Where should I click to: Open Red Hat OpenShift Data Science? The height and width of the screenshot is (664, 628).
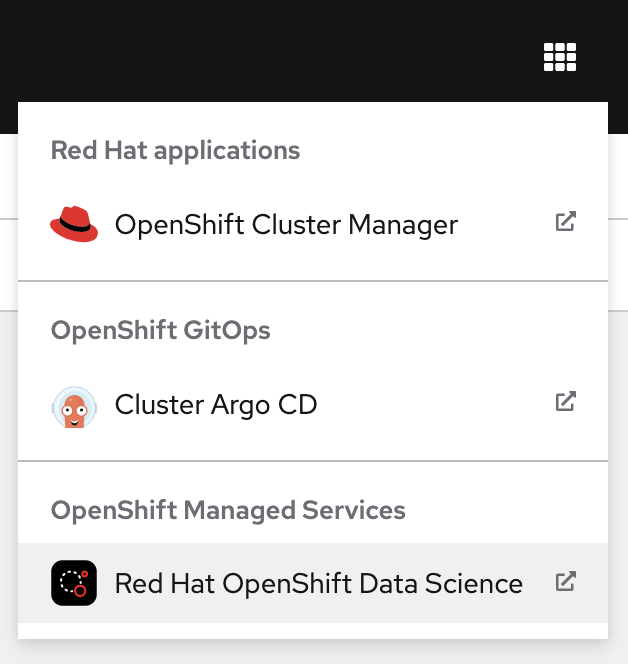(x=318, y=583)
